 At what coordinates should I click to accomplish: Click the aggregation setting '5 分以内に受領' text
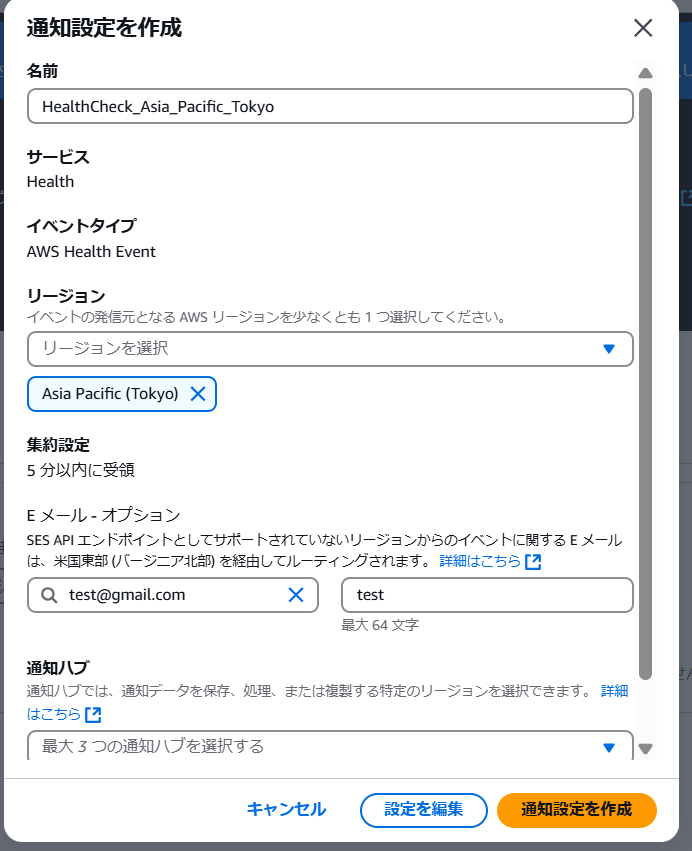click(x=80, y=470)
